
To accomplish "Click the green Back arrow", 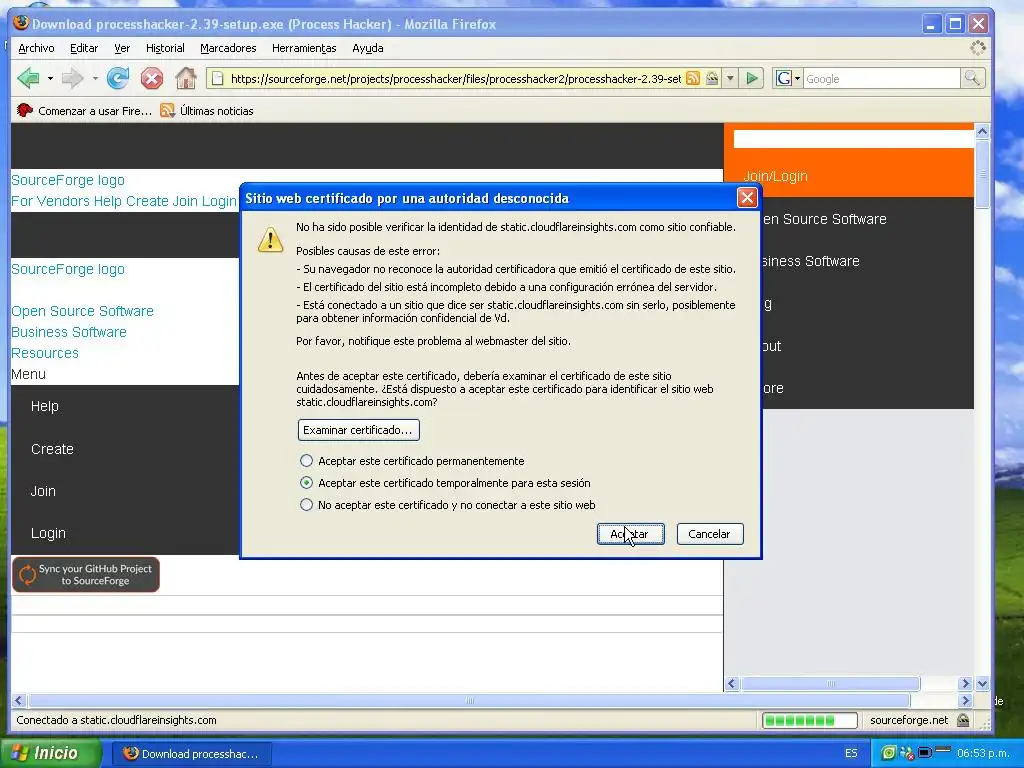I will click(28, 78).
